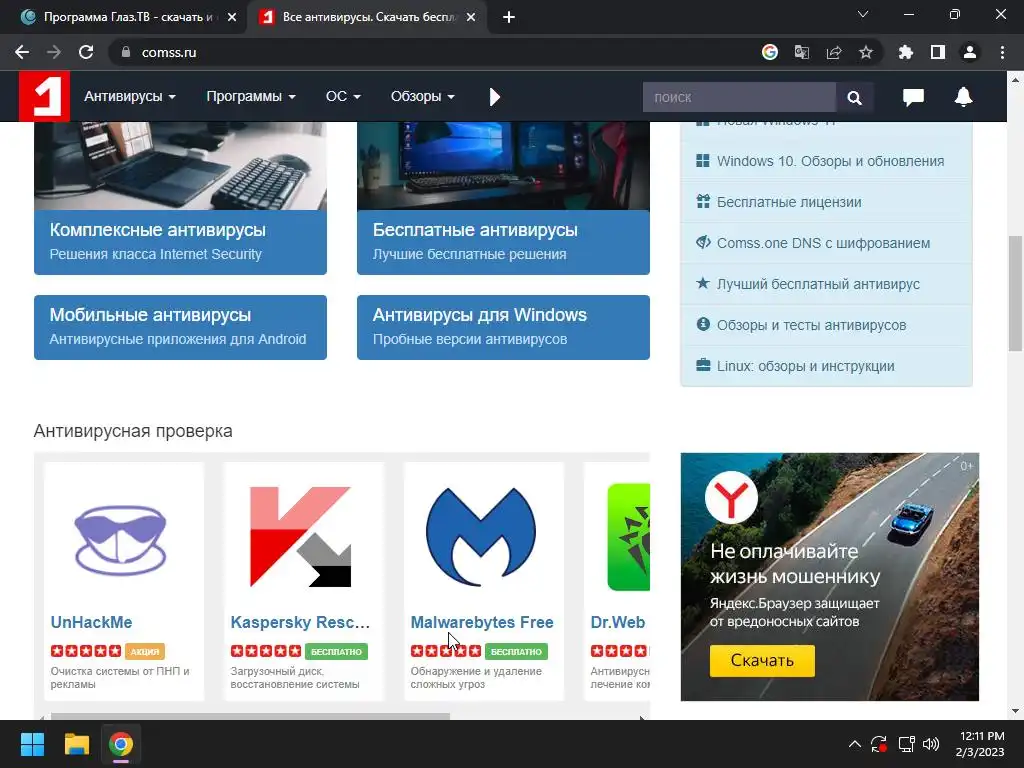The image size is (1024, 768).
Task: Open Комплексные антивирусы category
Action: [x=180, y=242]
